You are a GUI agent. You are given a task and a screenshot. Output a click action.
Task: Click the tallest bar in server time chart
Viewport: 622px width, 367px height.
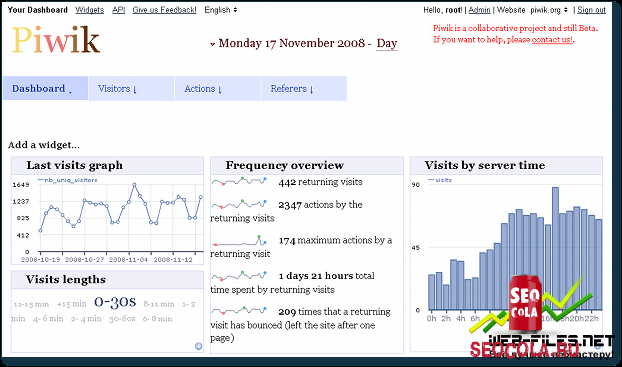tap(555, 248)
